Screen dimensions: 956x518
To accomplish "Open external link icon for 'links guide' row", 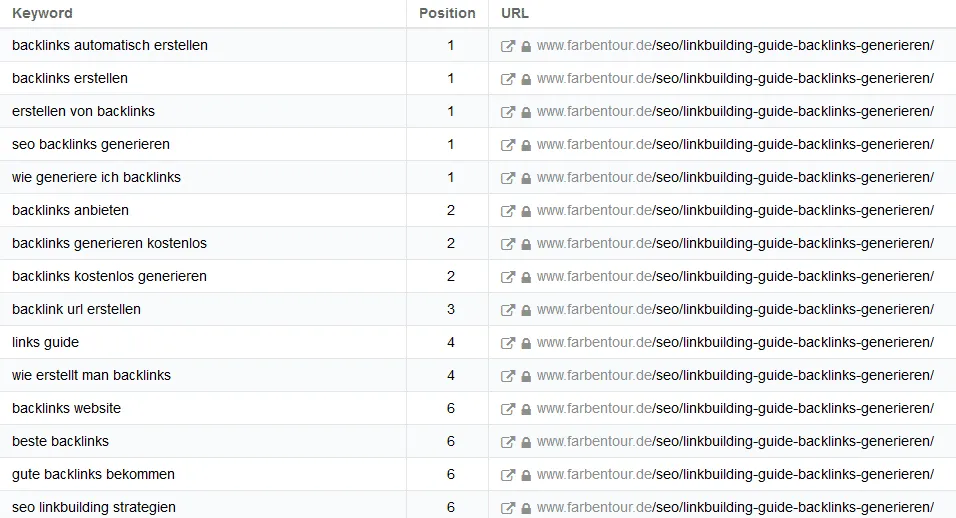I will [507, 343].
